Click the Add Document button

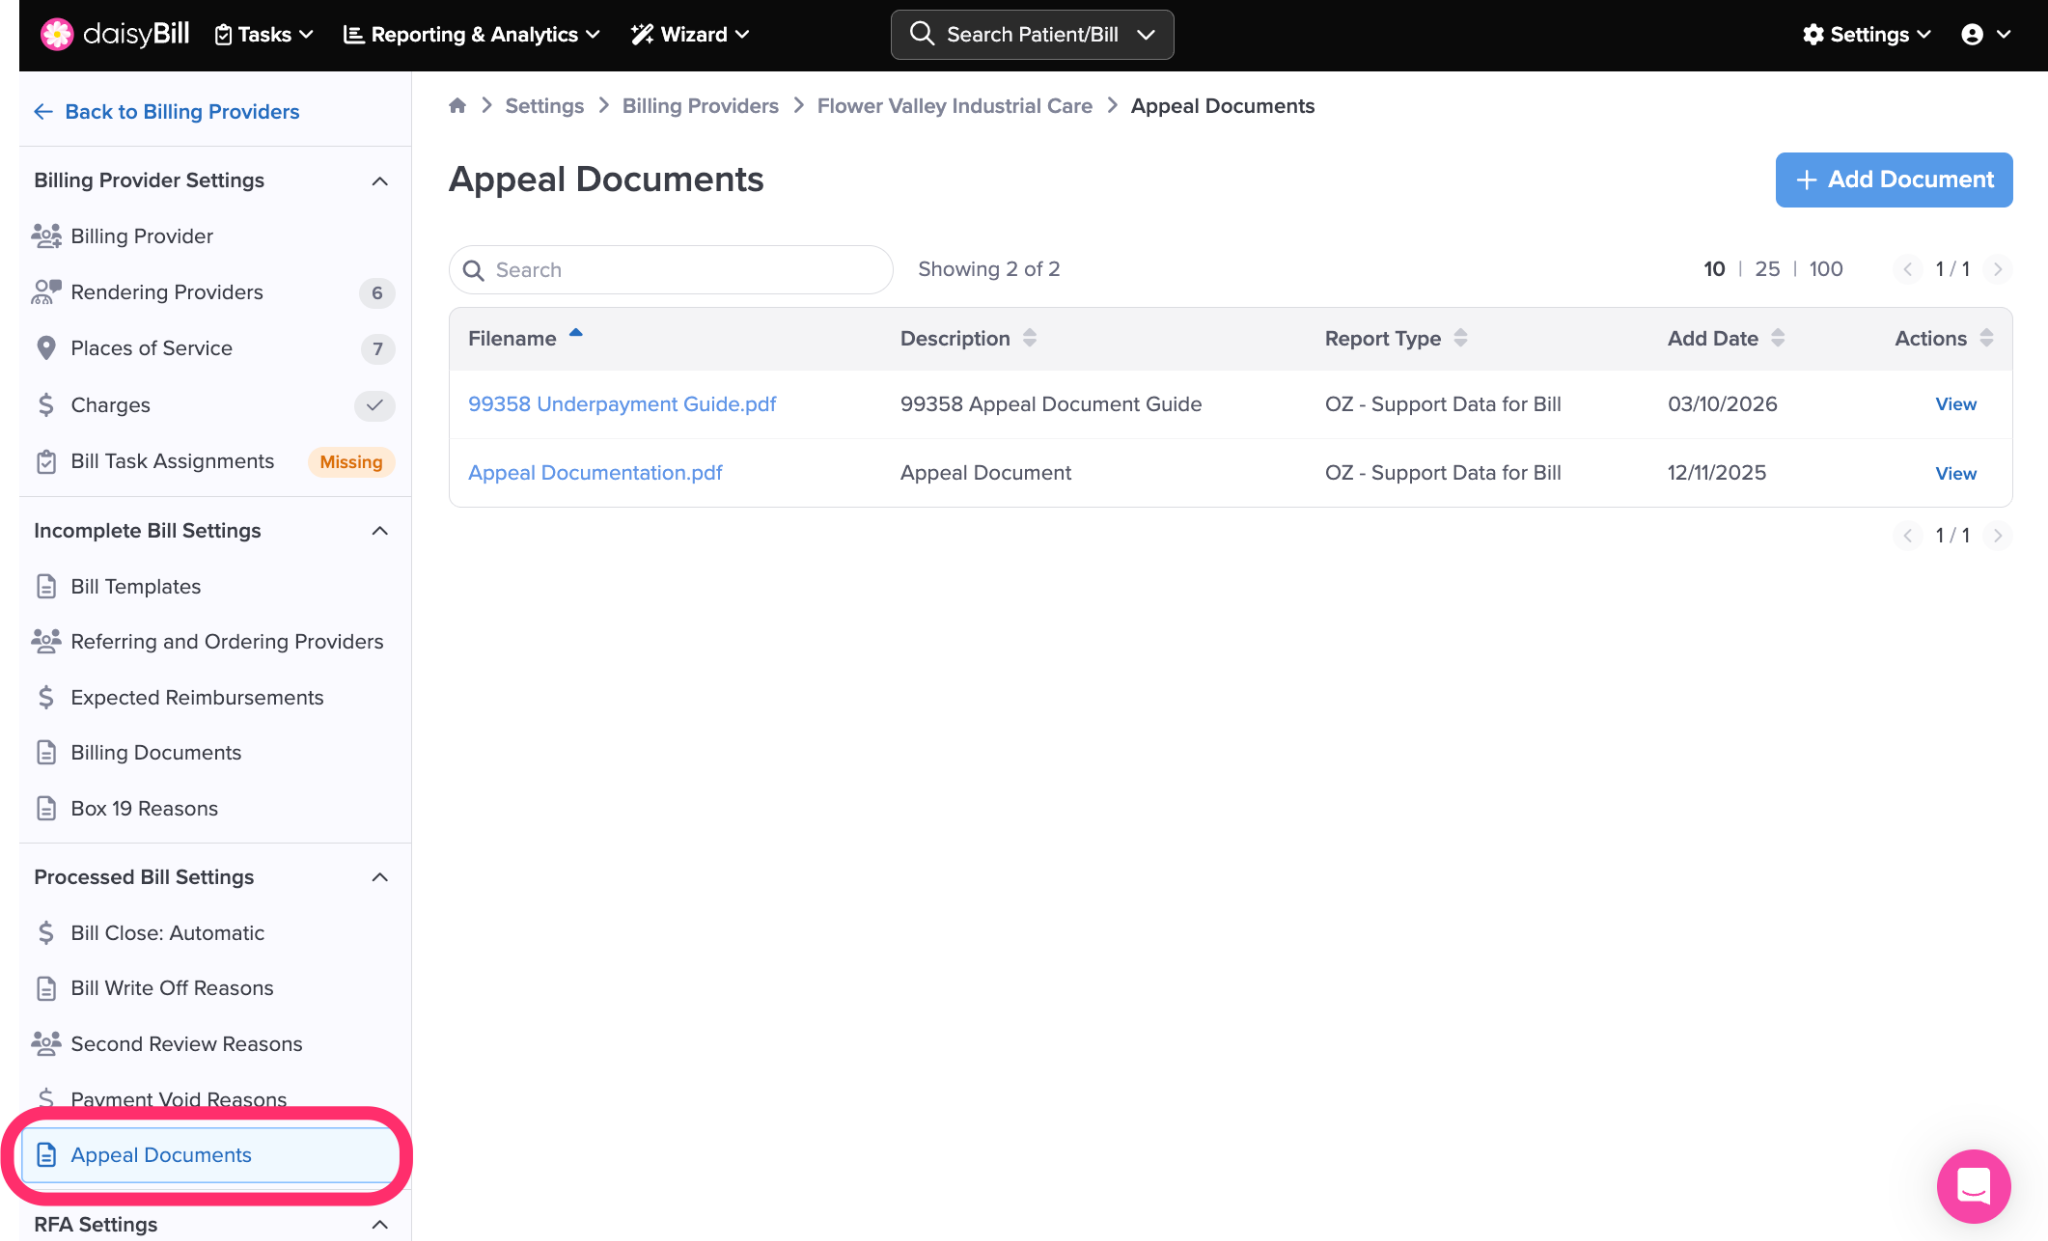pos(1893,180)
